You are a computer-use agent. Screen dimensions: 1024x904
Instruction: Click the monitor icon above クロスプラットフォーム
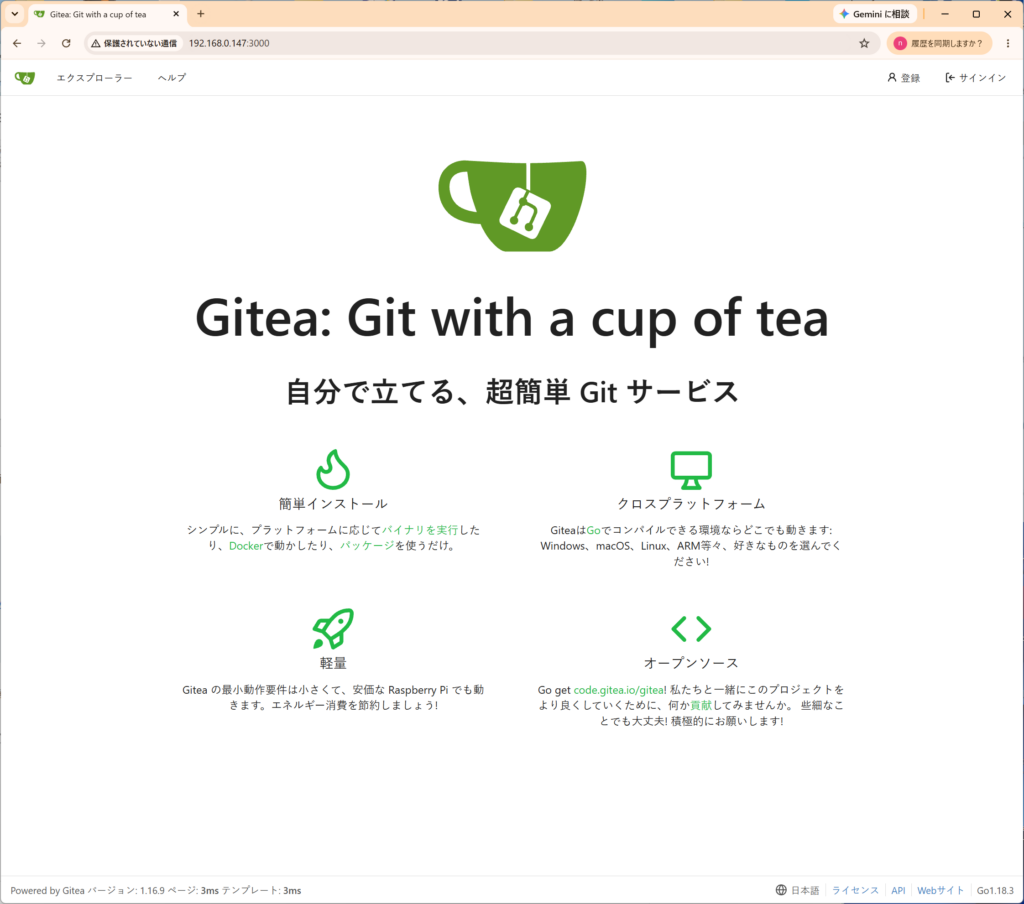click(x=691, y=470)
